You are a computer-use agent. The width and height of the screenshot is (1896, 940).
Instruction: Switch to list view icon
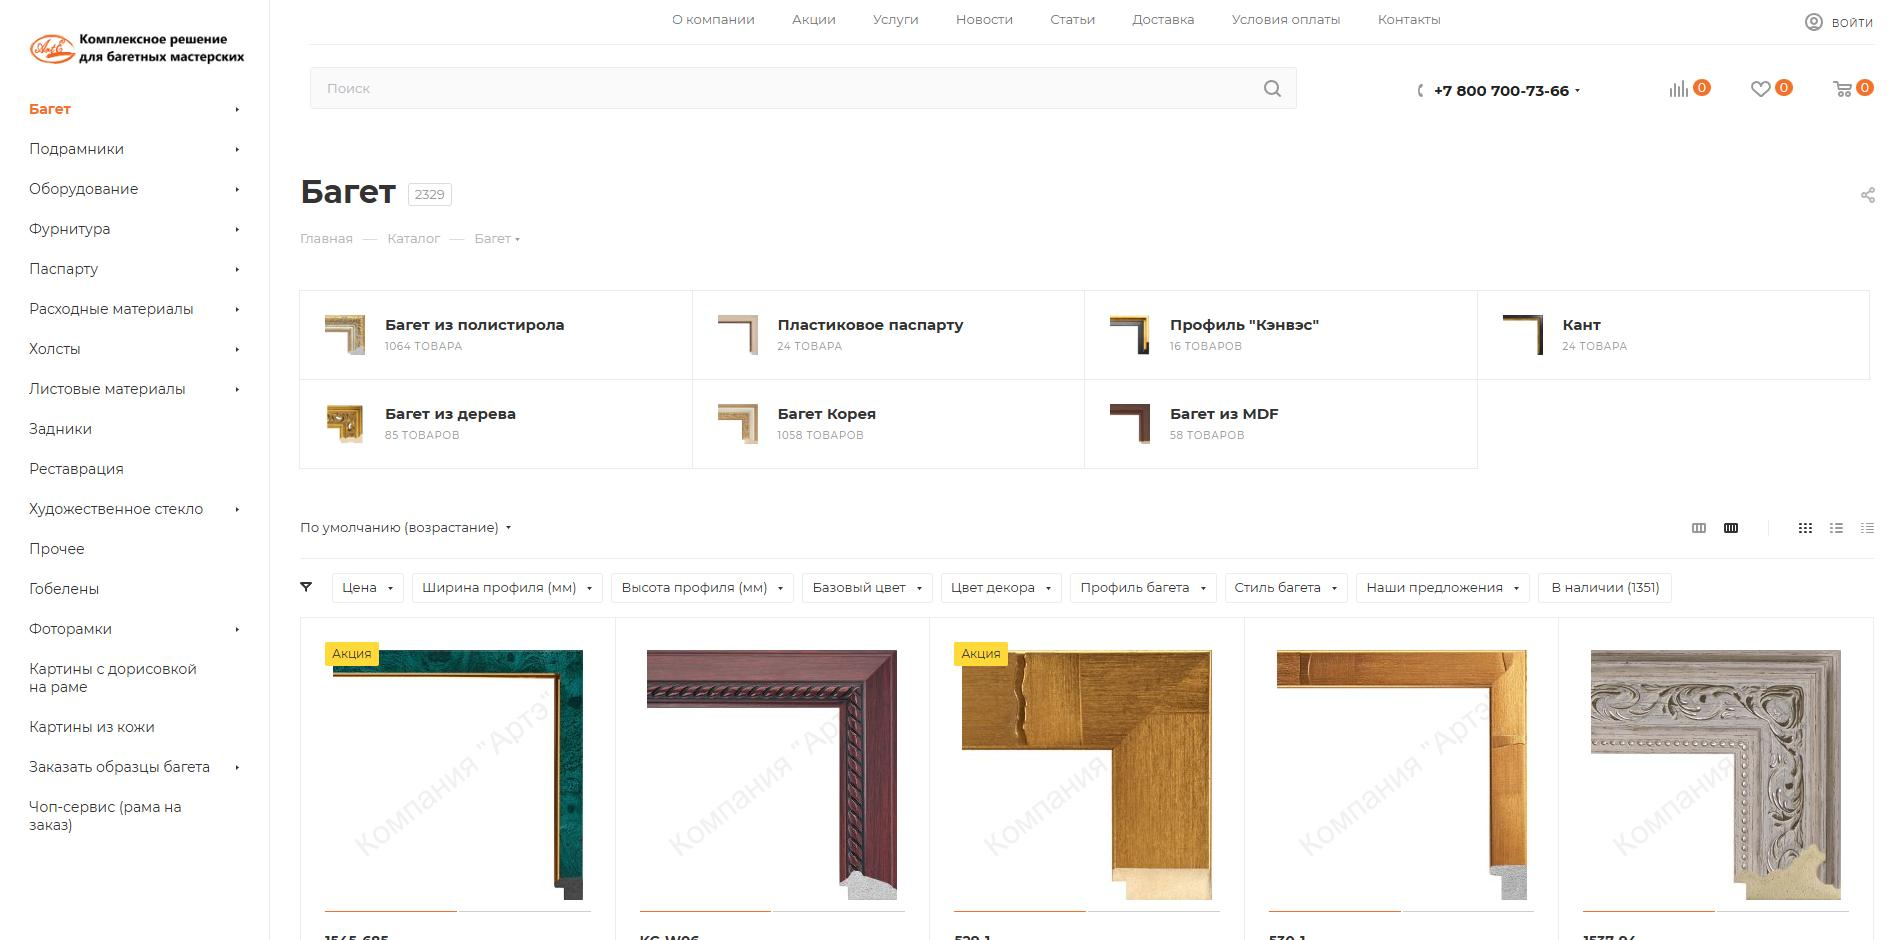[x=1836, y=528]
